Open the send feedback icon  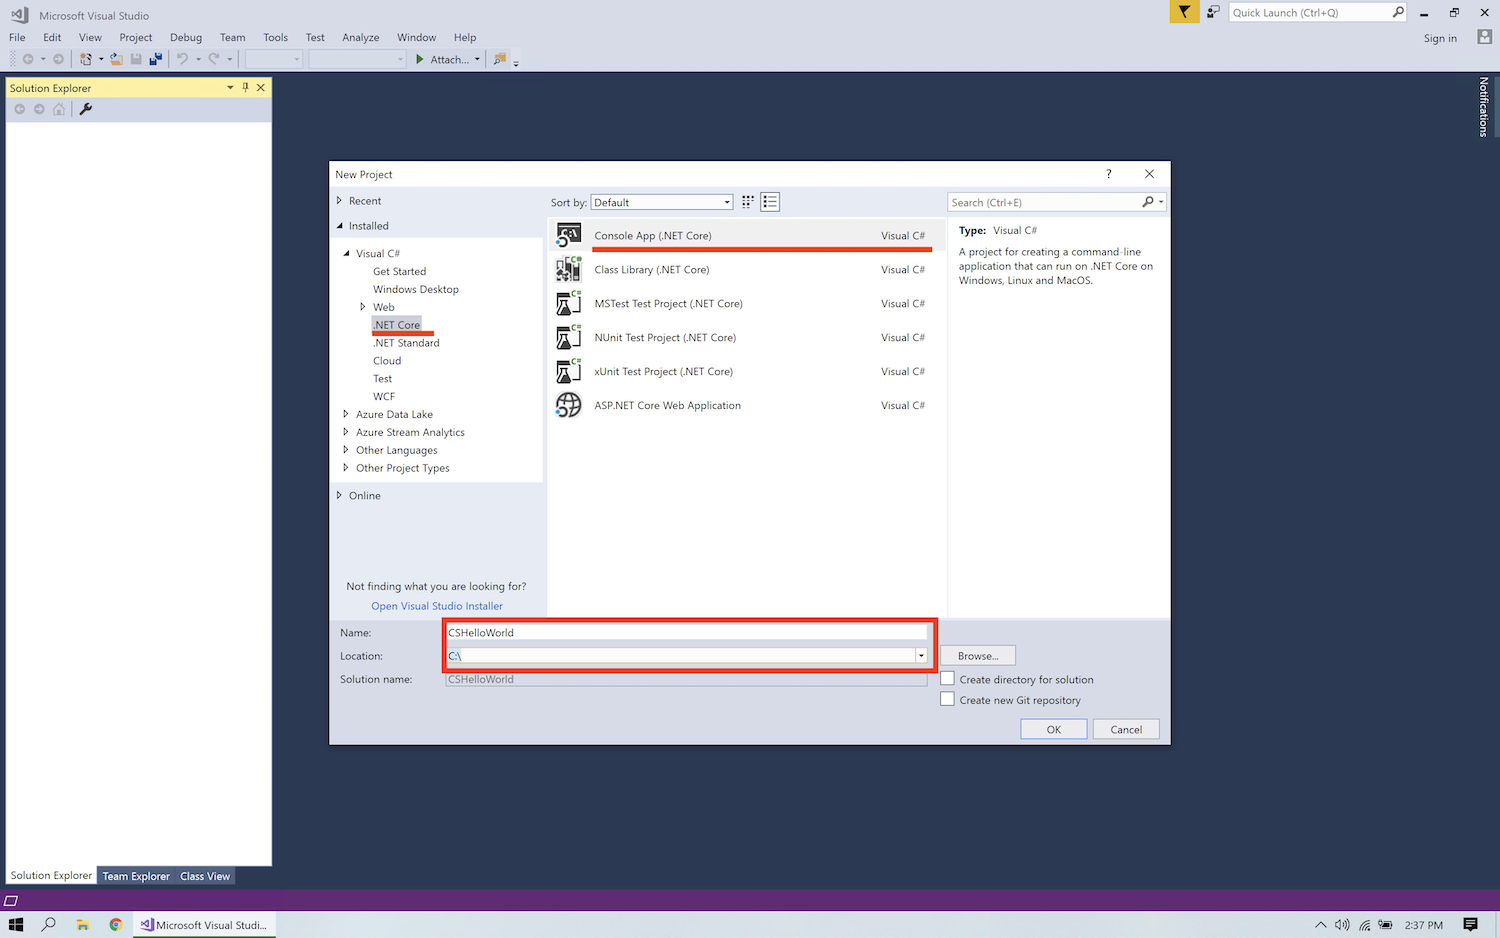pos(1213,12)
